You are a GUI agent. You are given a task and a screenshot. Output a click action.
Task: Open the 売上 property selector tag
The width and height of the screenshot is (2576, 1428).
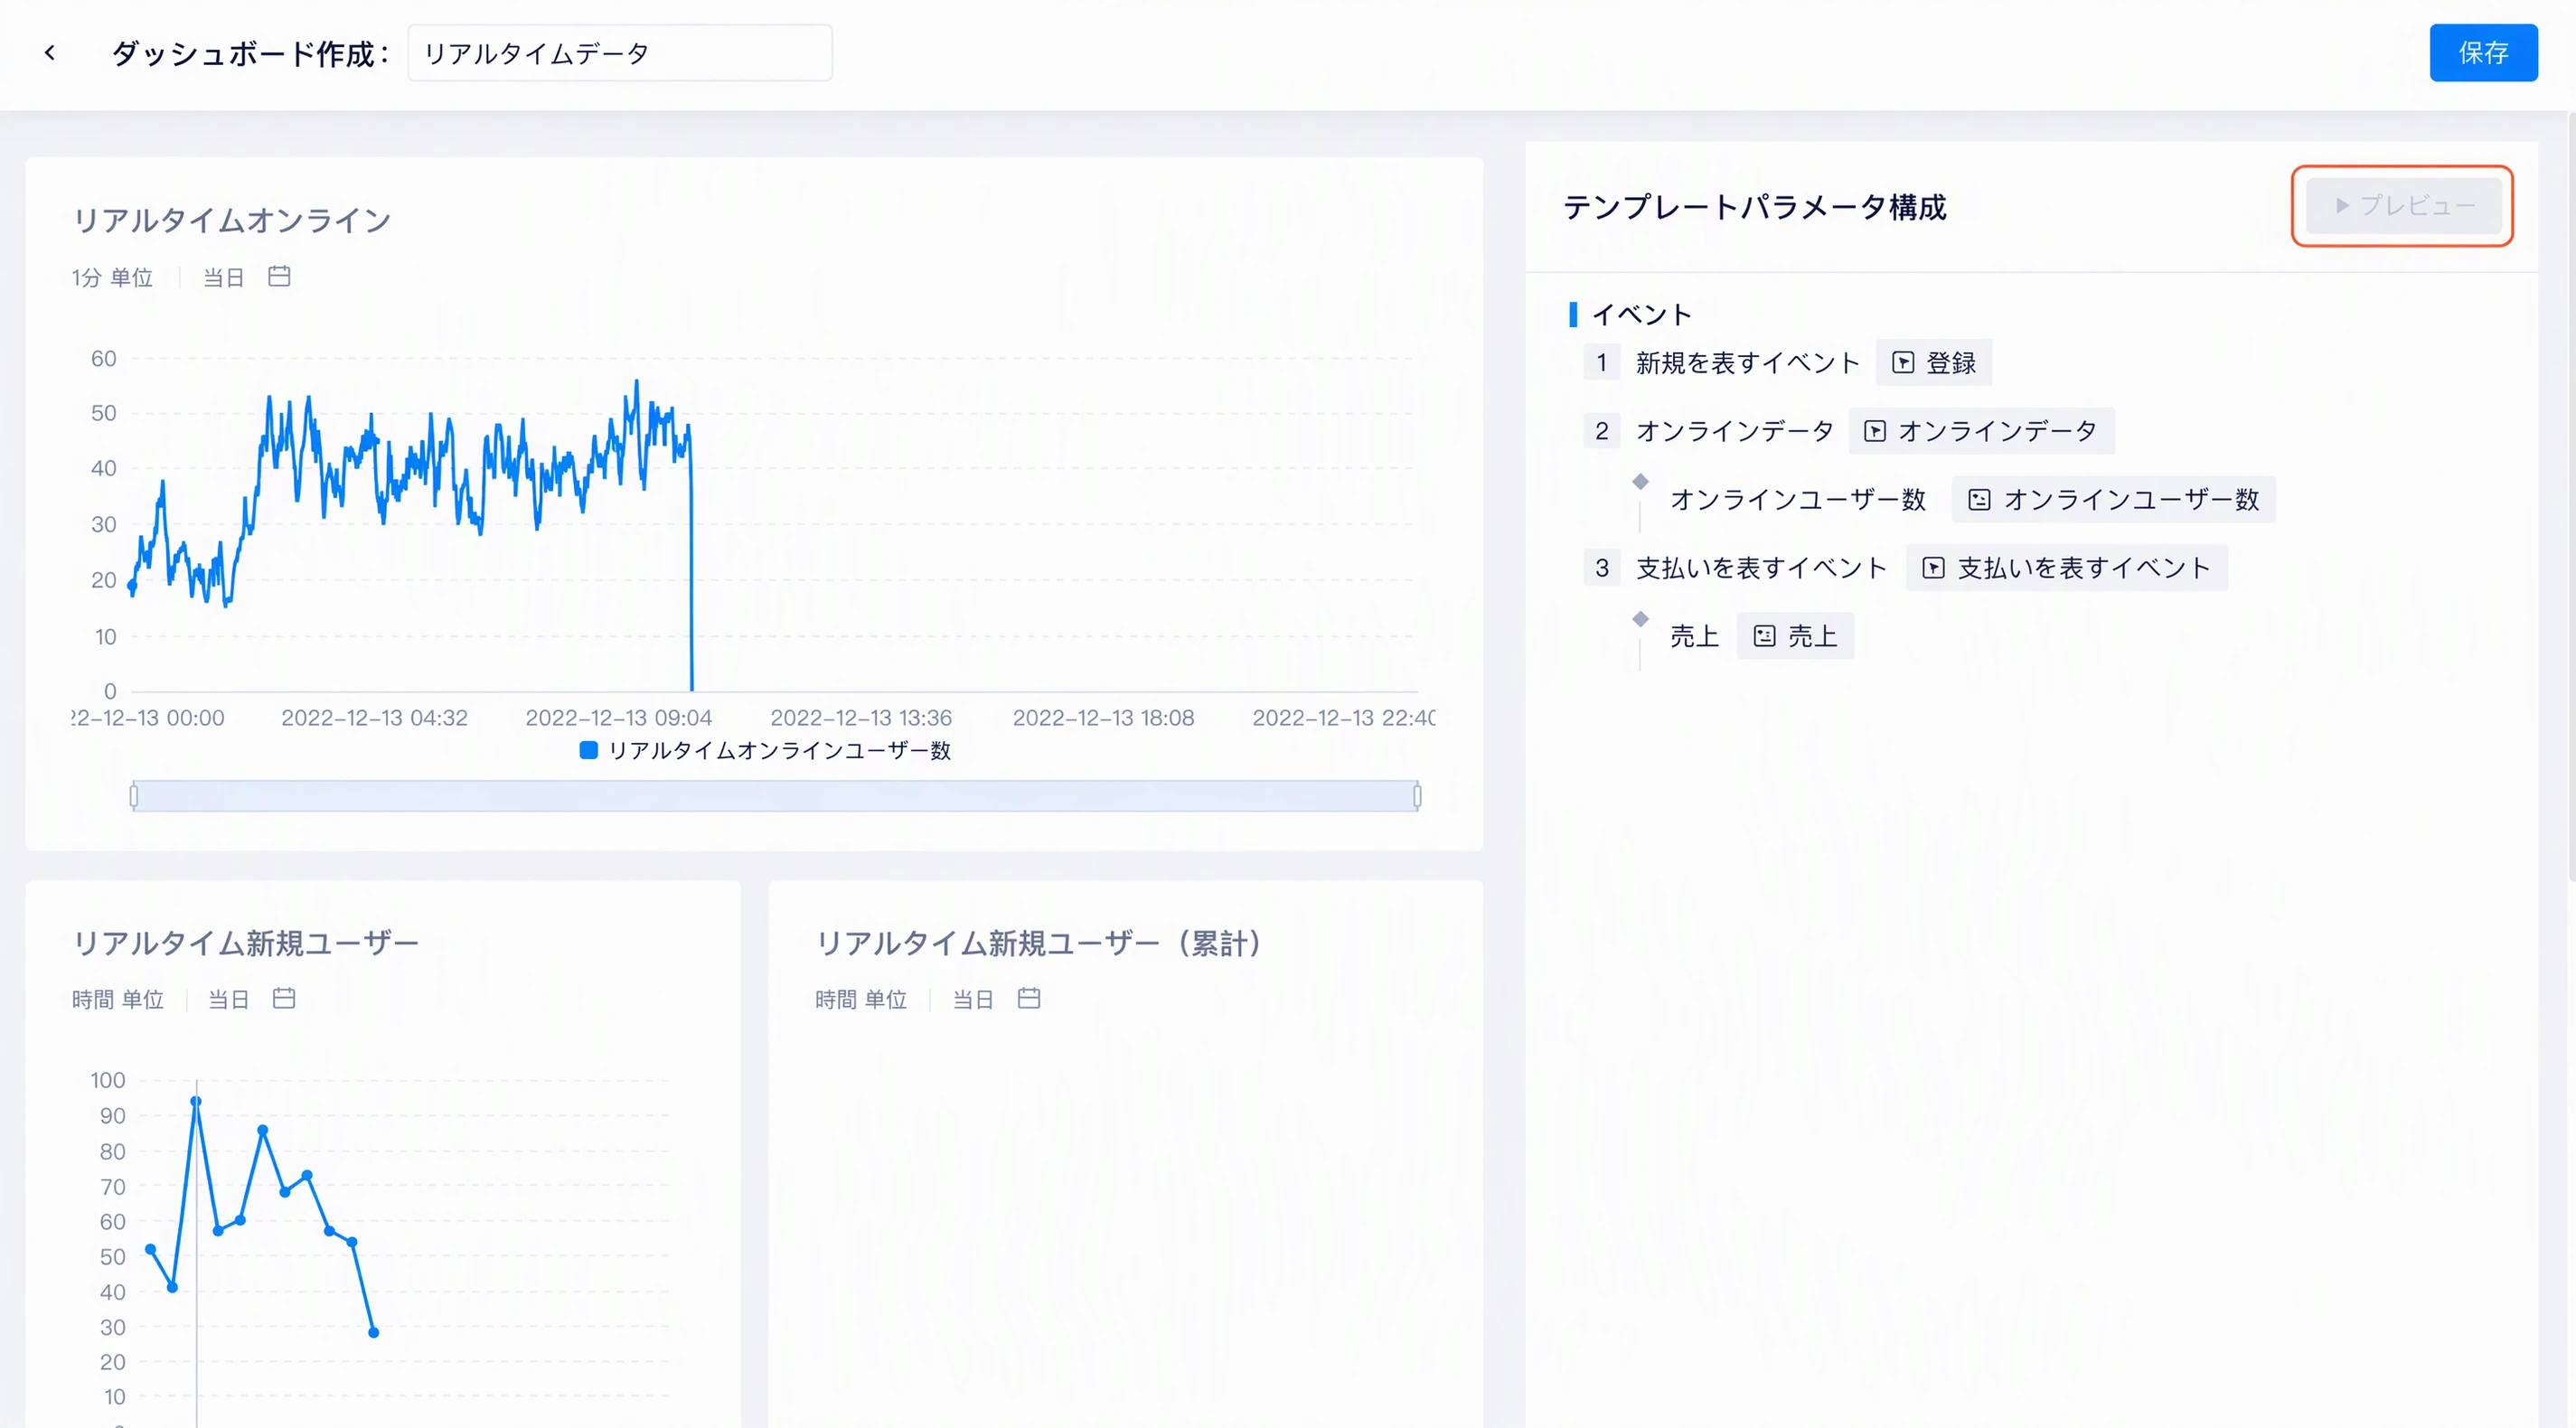(x=1795, y=636)
